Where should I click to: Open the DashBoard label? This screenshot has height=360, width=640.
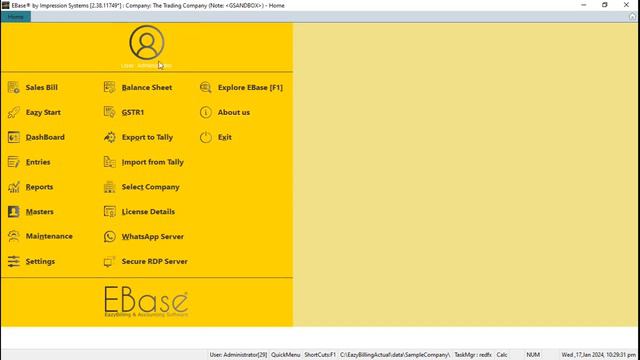[45, 137]
